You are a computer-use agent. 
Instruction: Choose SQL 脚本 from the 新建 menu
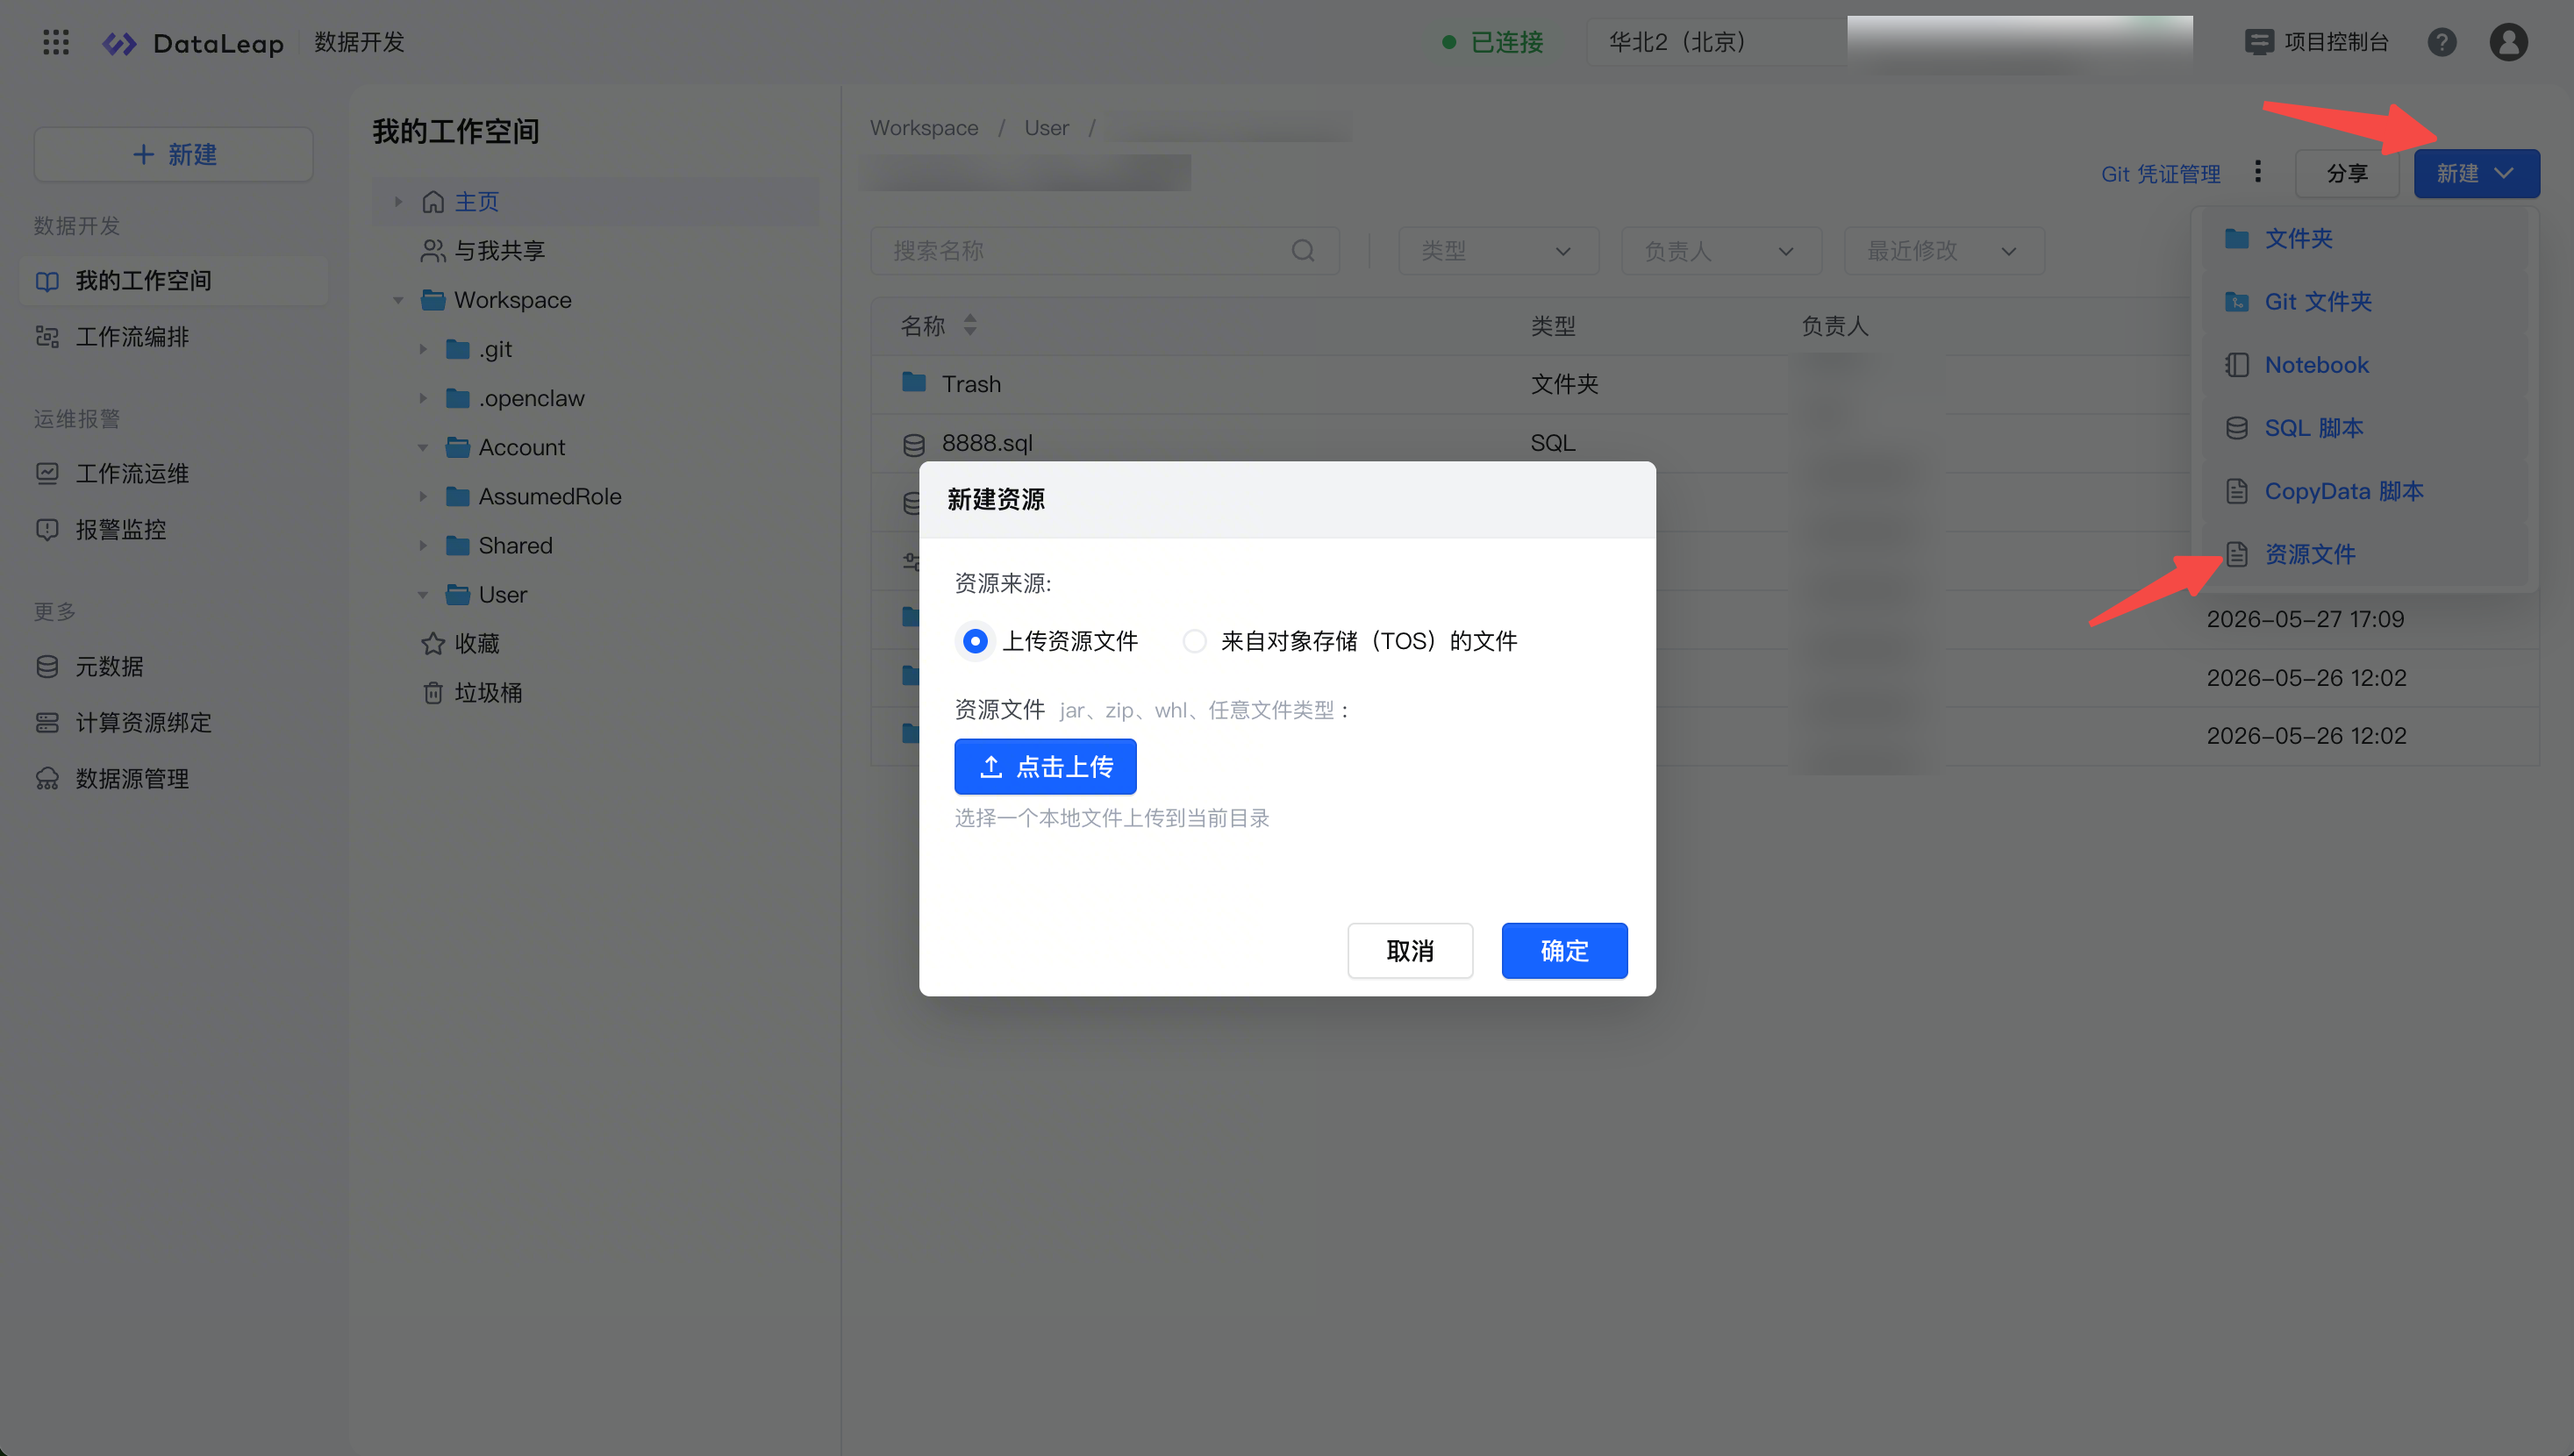[x=2364, y=428]
